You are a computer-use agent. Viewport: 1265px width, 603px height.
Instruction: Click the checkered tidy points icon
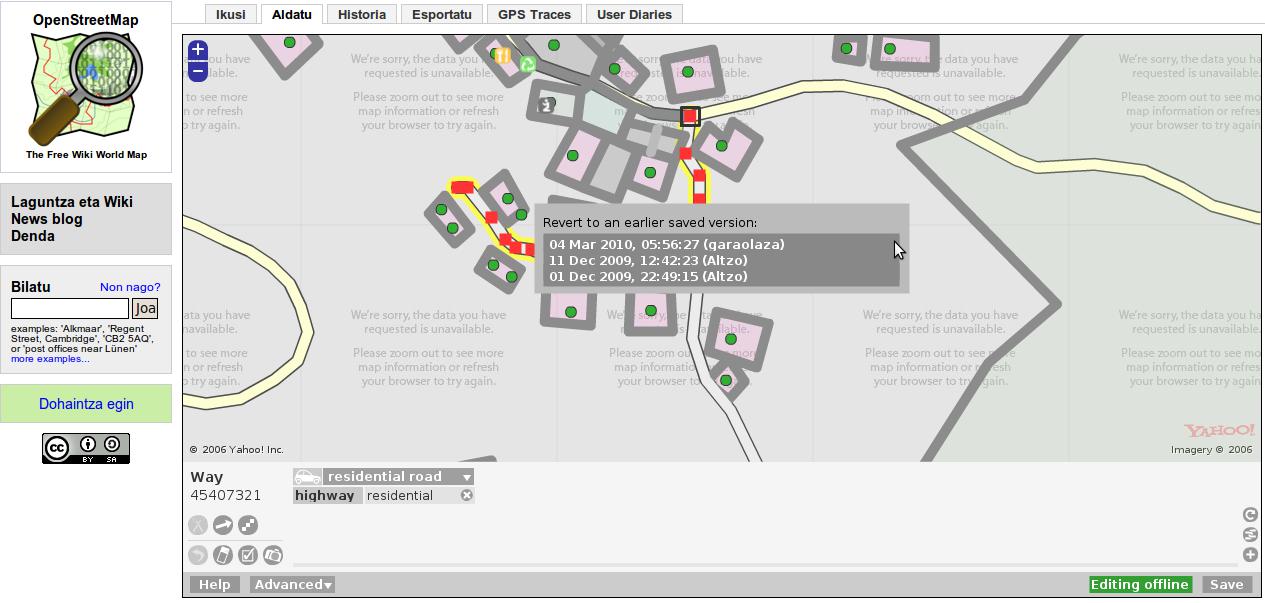pos(248,525)
